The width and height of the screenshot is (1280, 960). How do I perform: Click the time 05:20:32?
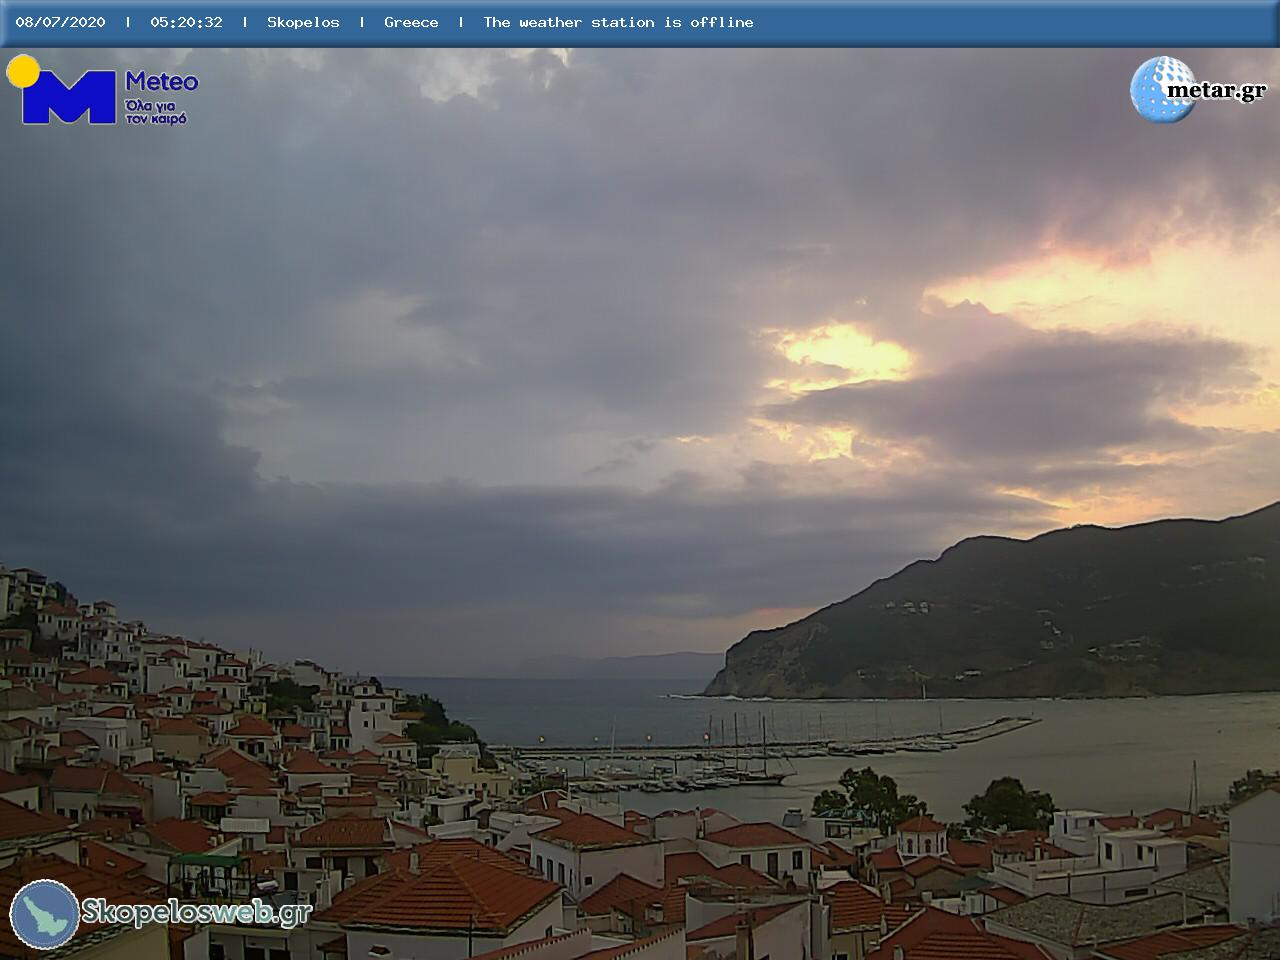point(186,22)
